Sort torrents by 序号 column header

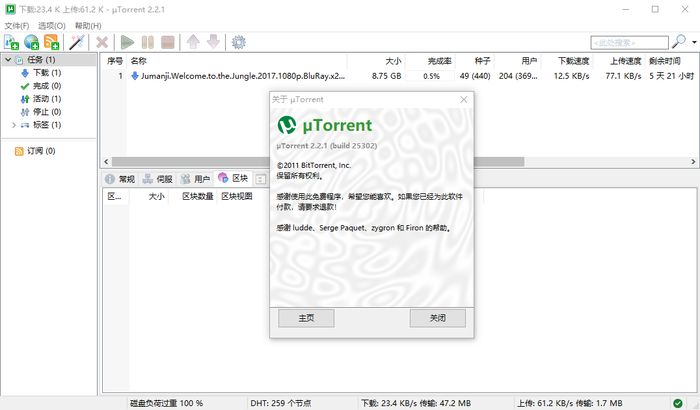coord(115,61)
